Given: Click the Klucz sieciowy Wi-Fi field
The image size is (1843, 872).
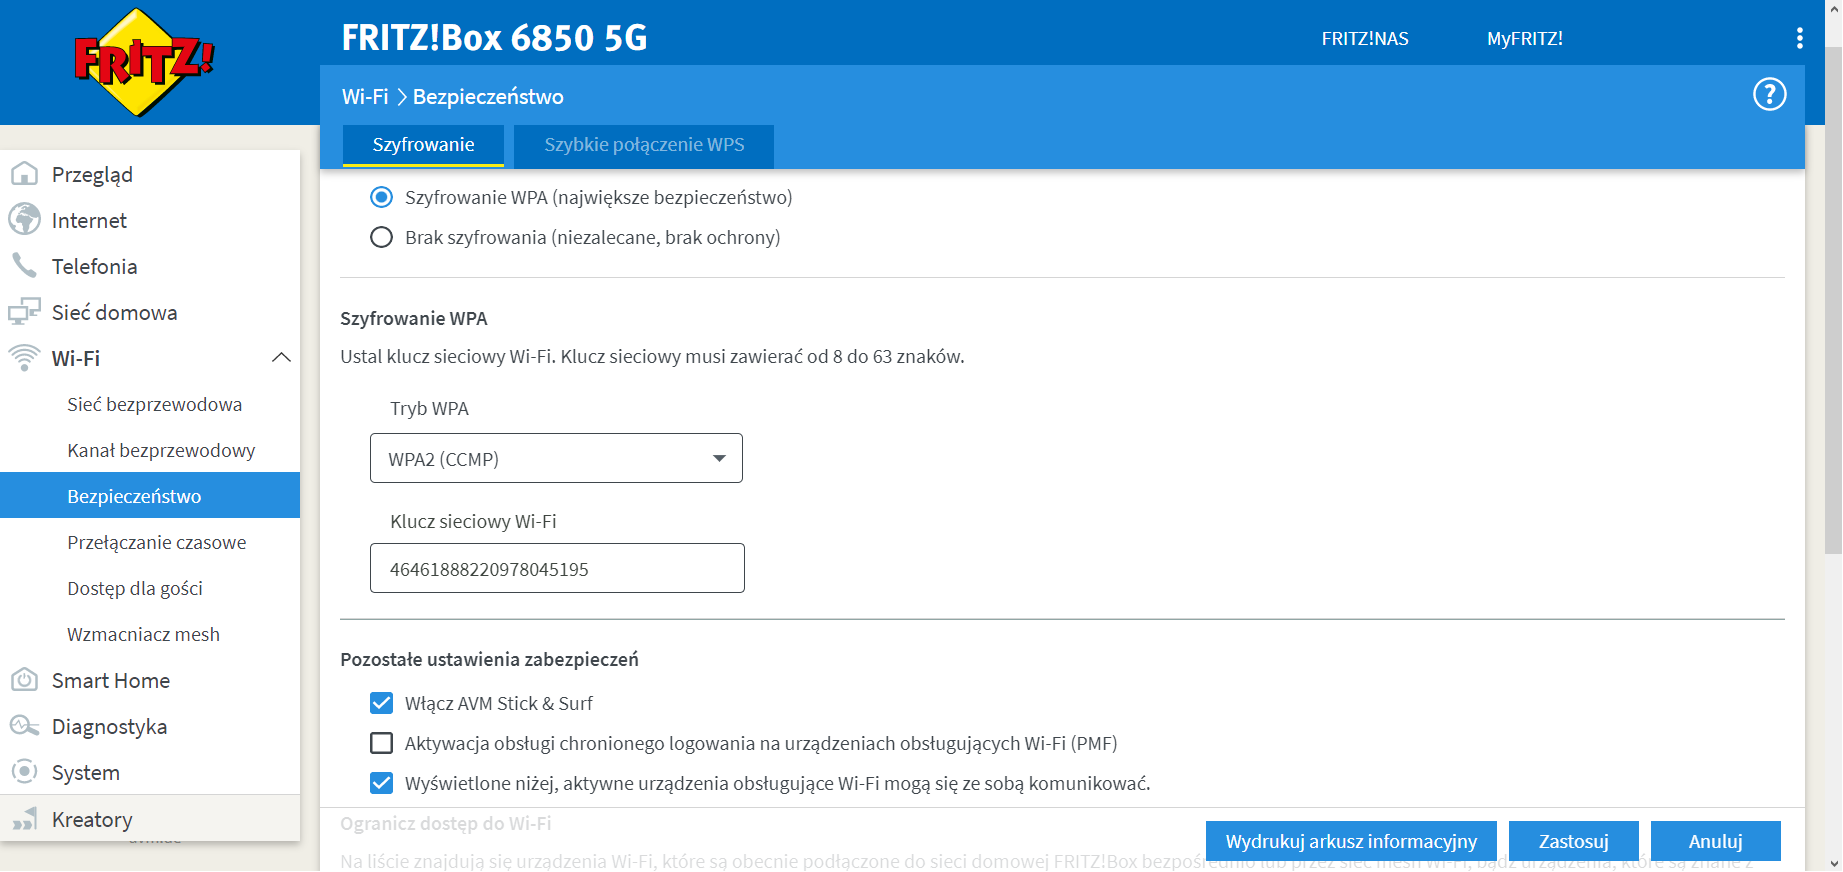Looking at the screenshot, I should (x=557, y=568).
